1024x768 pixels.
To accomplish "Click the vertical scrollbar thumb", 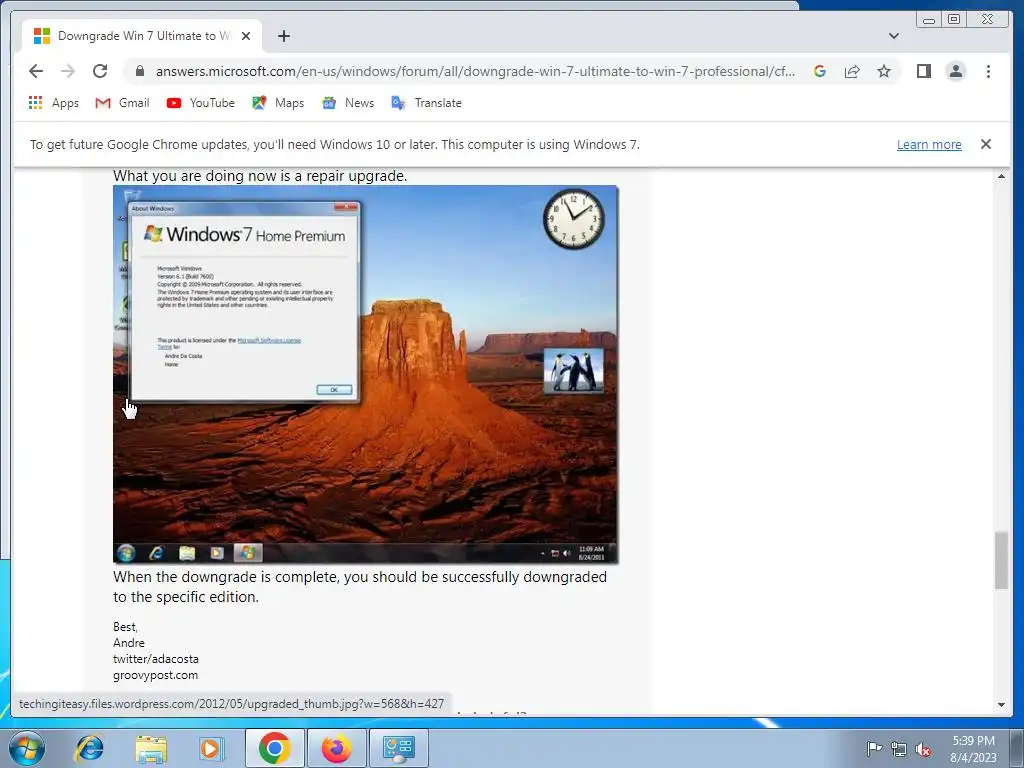I will tap(1001, 560).
